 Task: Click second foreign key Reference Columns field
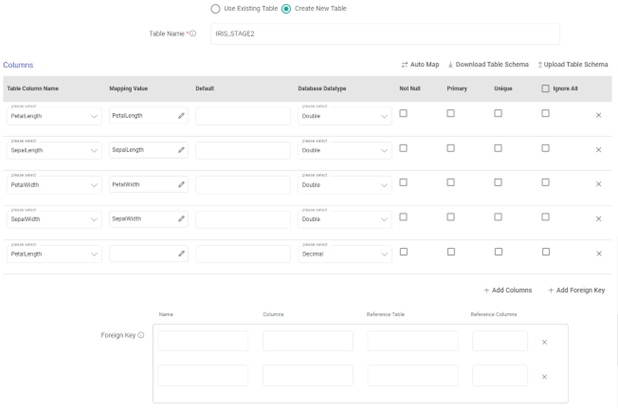(x=500, y=376)
